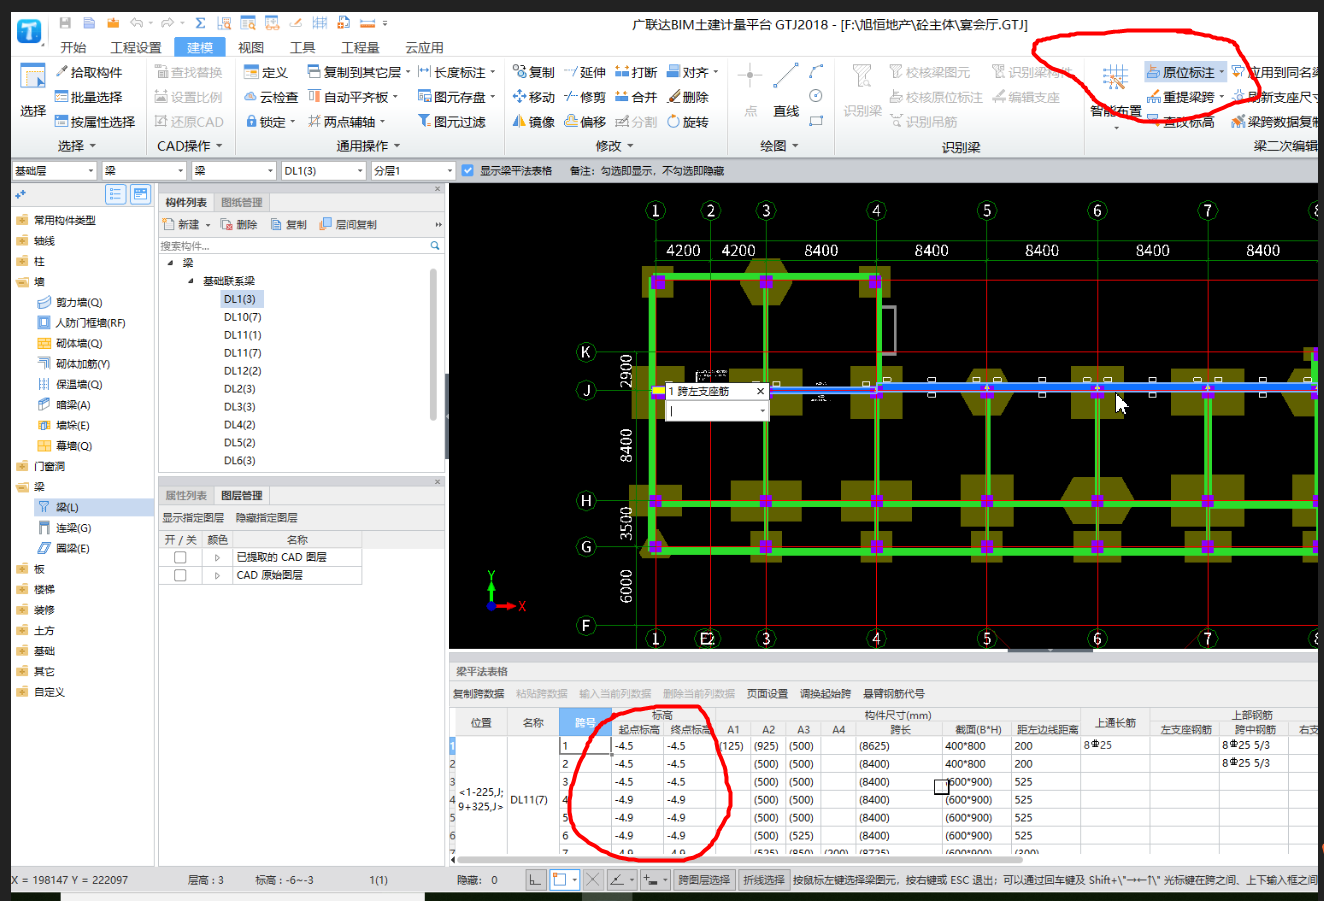Click 修剪 trim tool

tap(585, 97)
